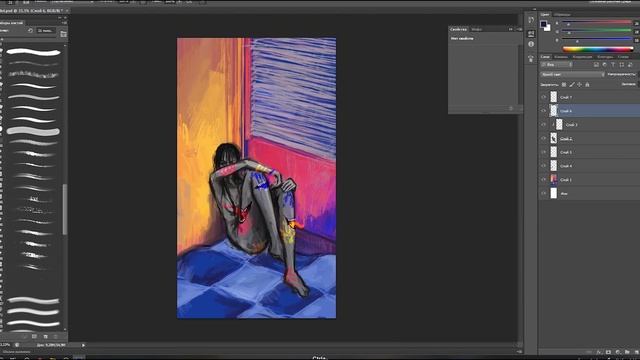The width and height of the screenshot is (640, 360).
Task: Lock layer position with move icon
Action: point(579,84)
